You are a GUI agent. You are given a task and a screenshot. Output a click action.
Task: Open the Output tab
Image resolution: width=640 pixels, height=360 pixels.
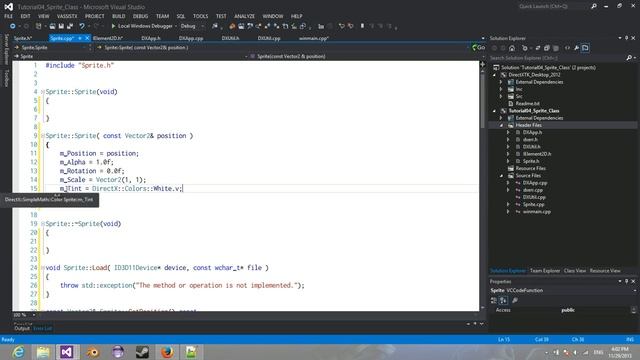[22, 328]
